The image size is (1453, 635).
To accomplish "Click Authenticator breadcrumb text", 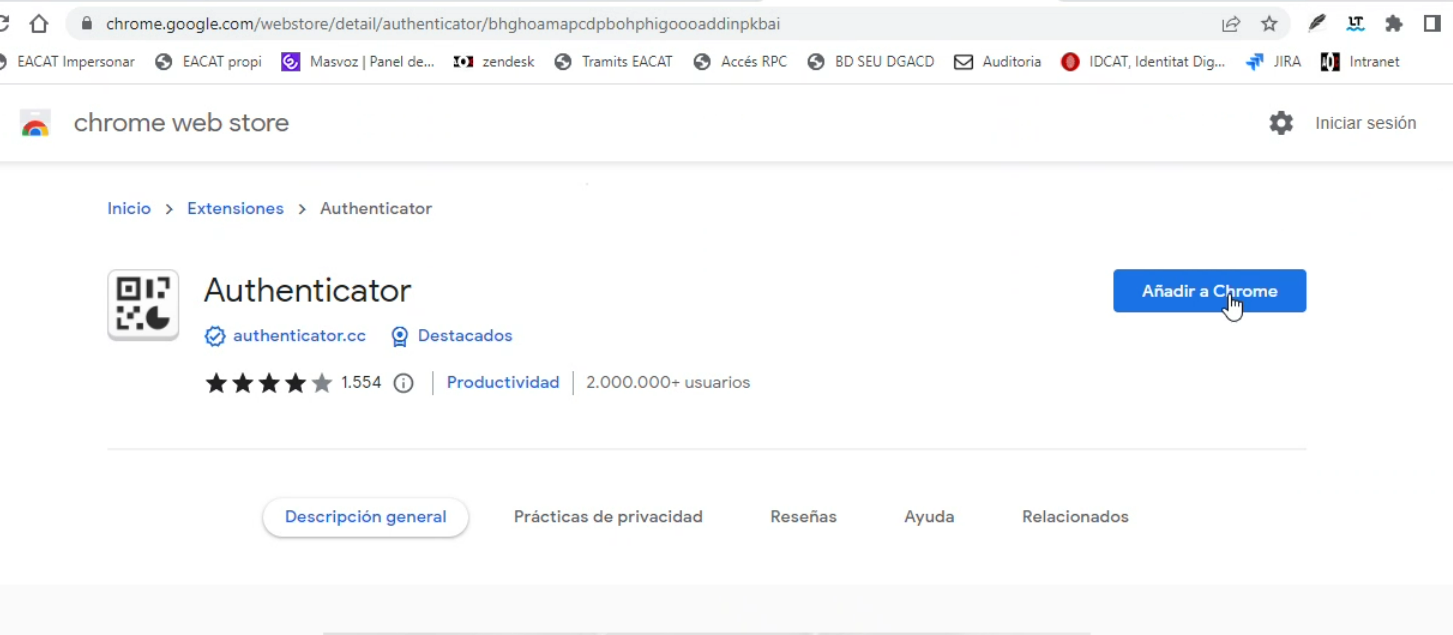I will (x=376, y=209).
